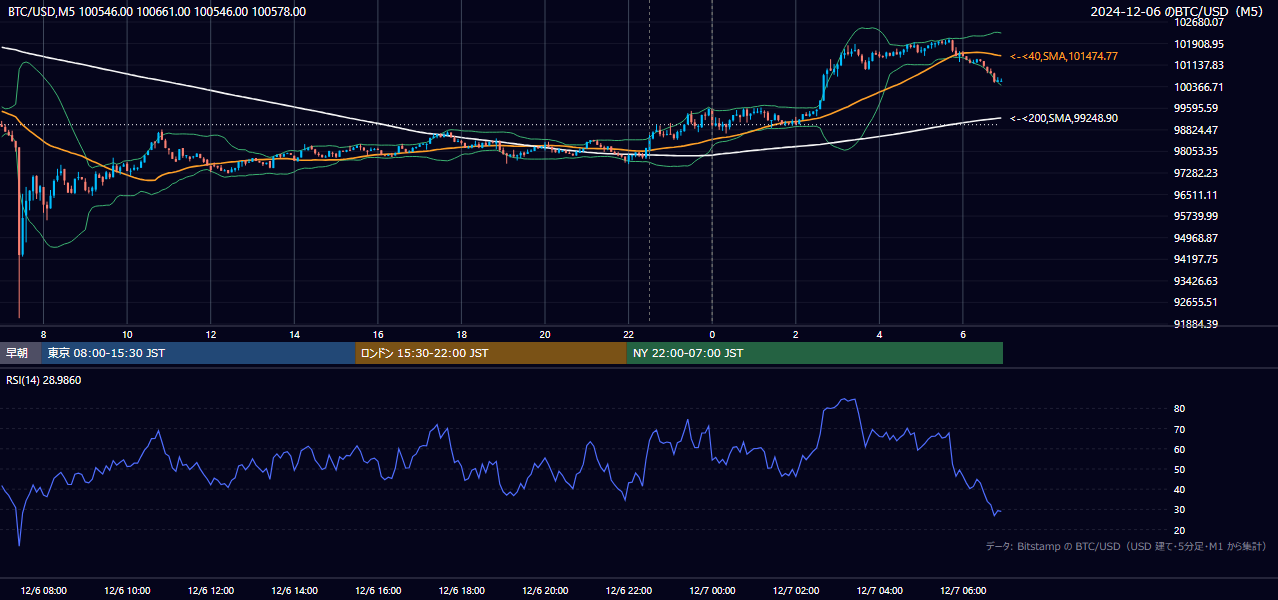Click price axis value 95739.99
1278x600 pixels.
(1196, 216)
